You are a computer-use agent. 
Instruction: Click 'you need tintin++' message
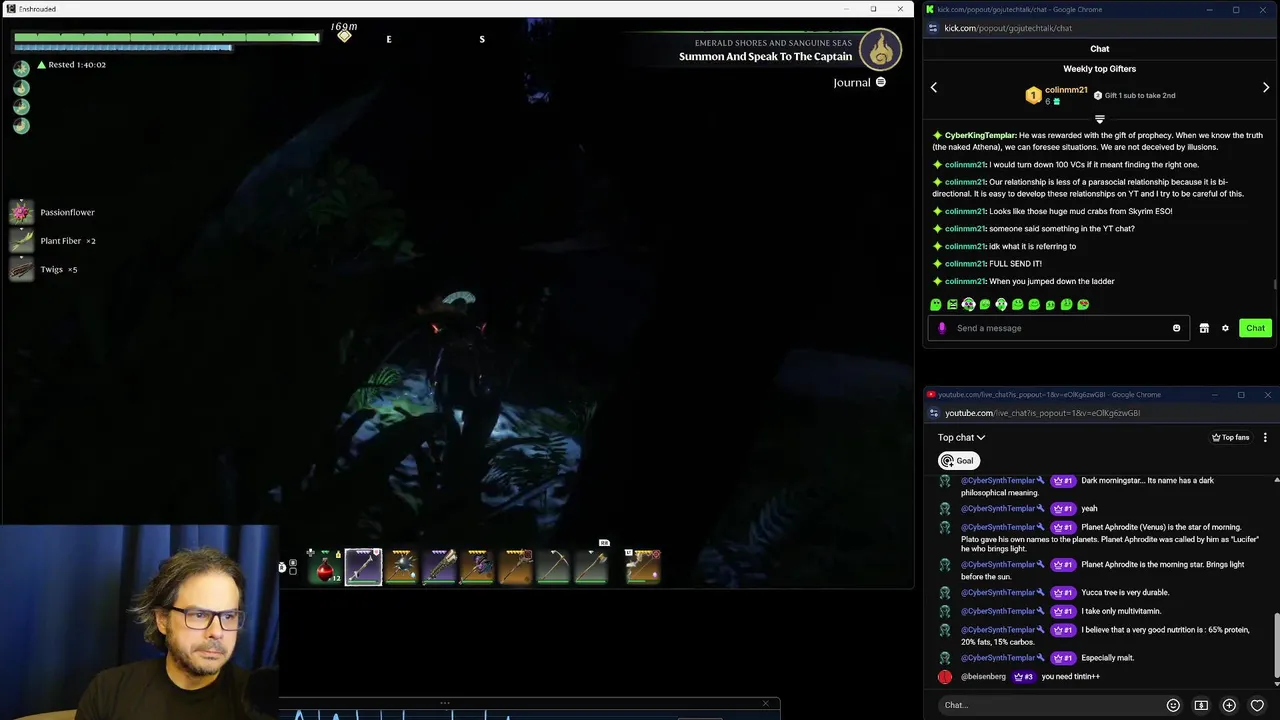(1070, 677)
